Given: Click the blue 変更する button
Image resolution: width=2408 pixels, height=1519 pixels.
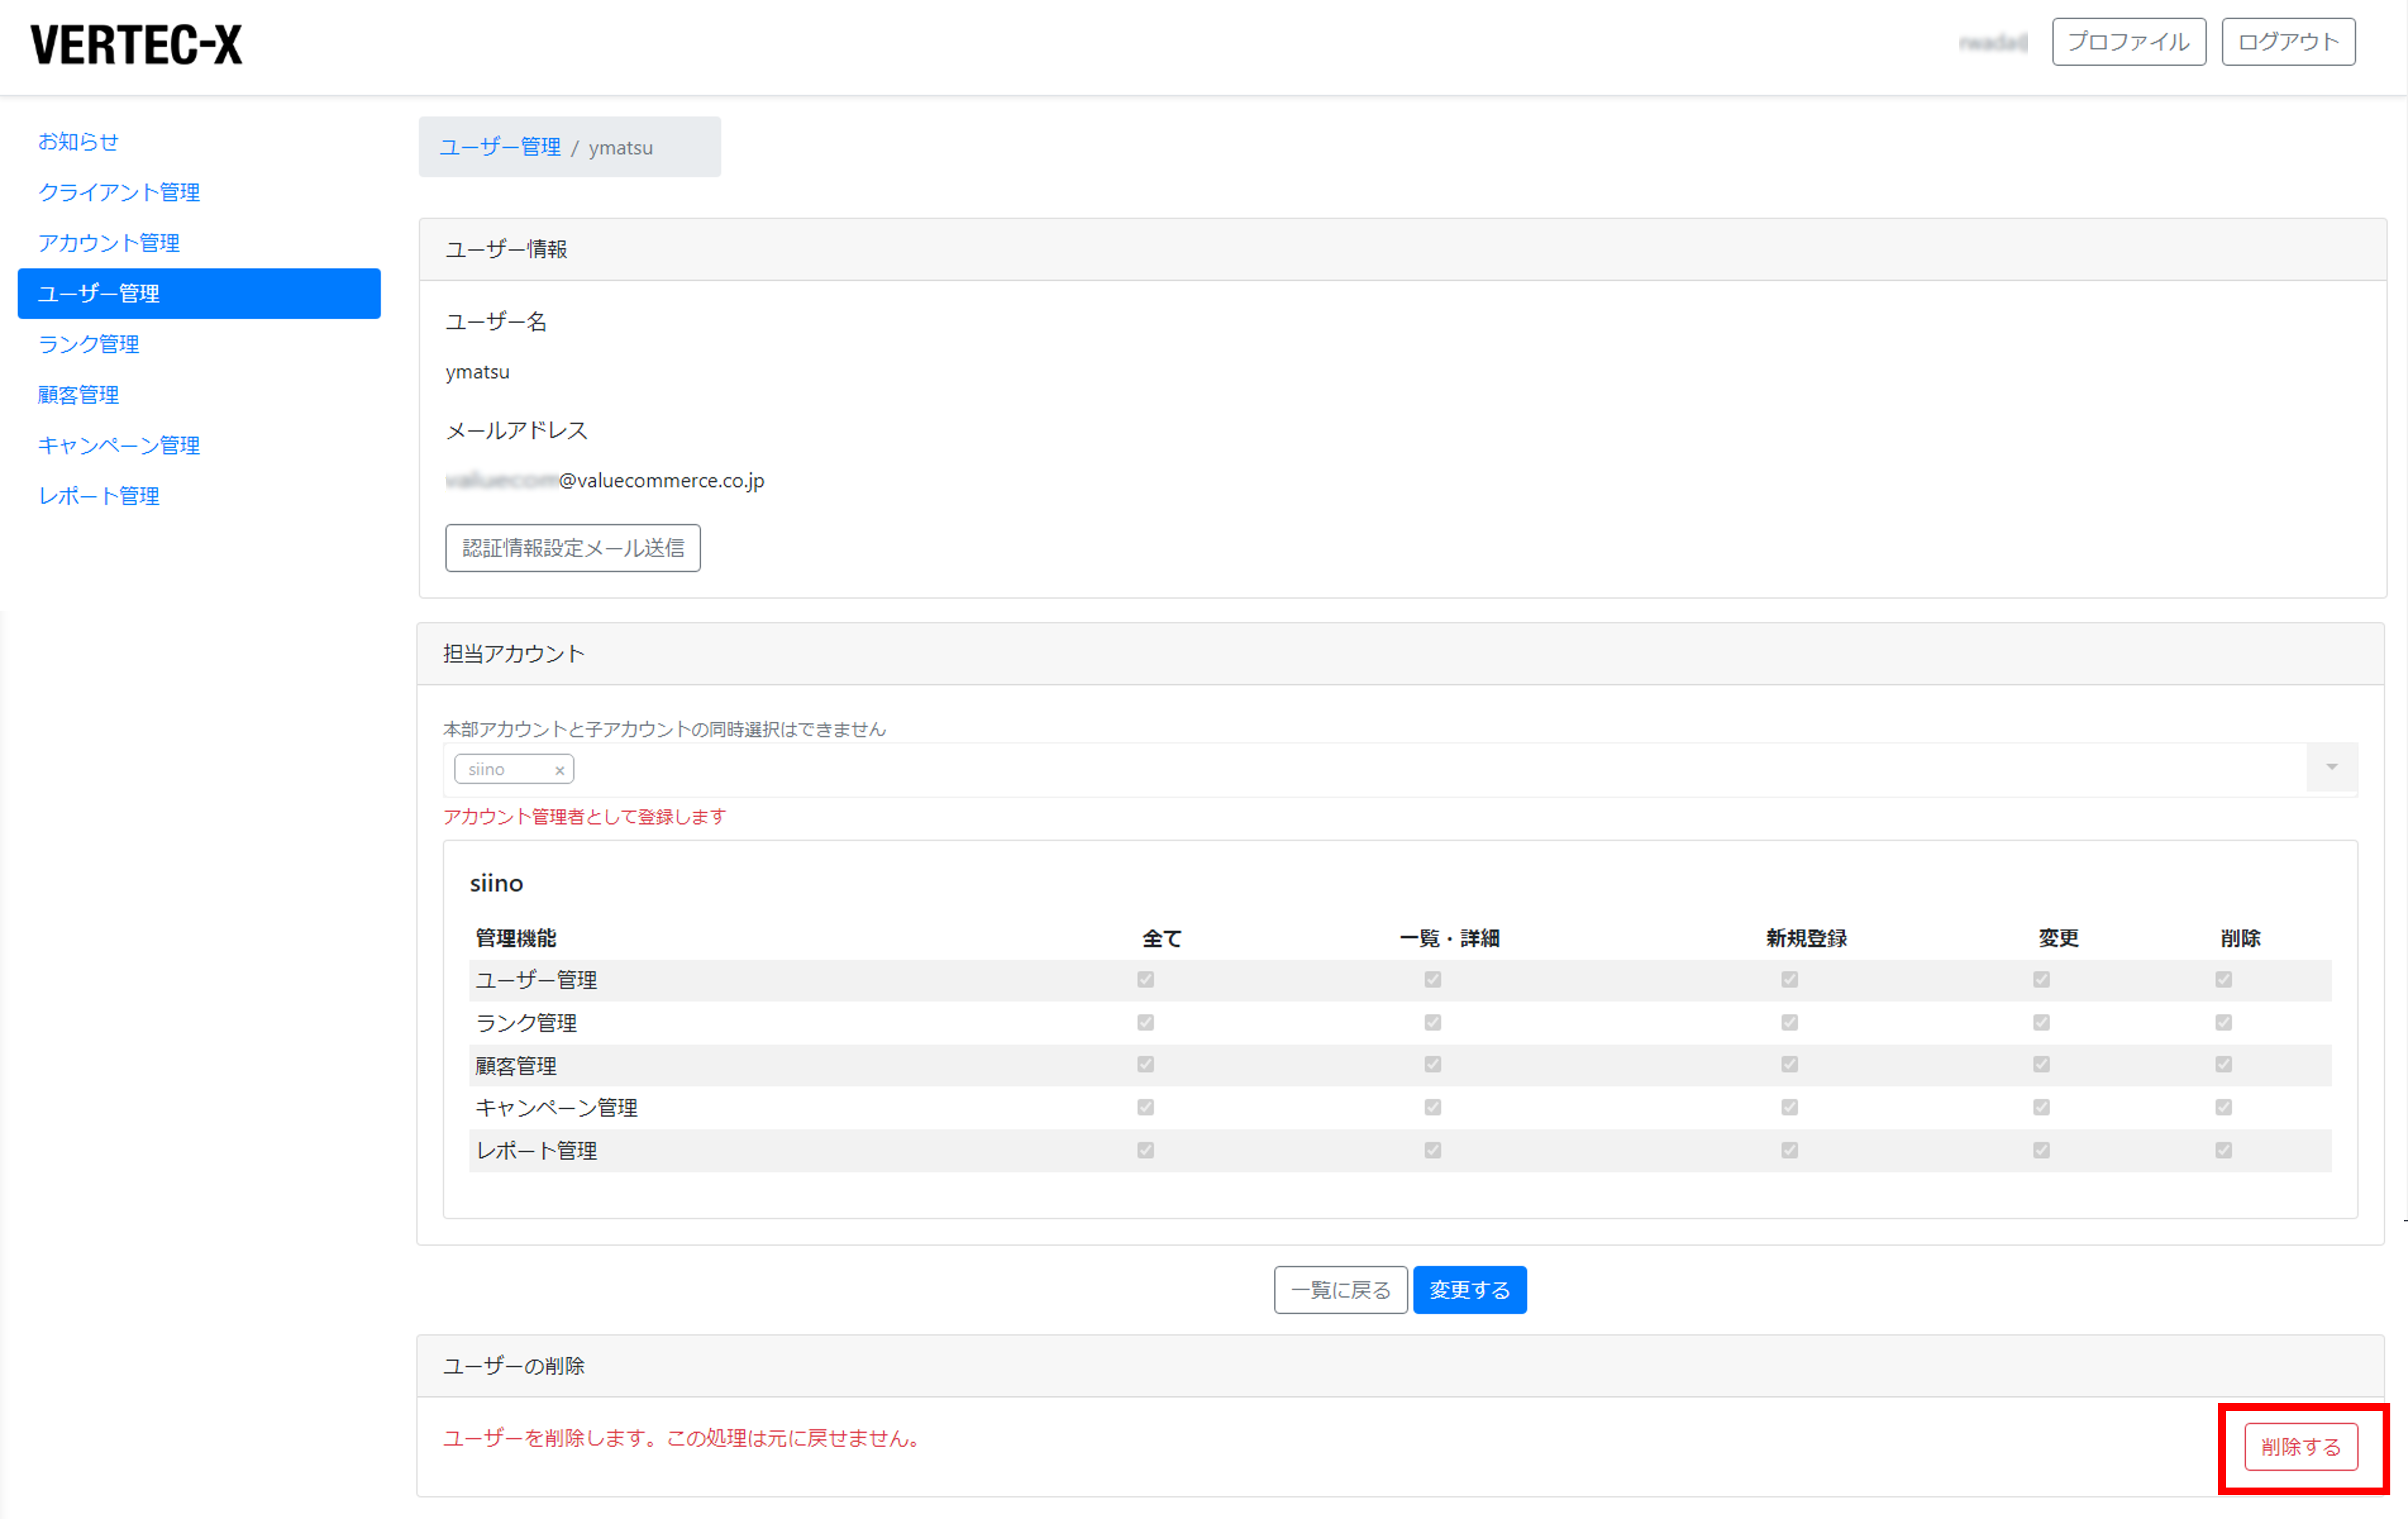Looking at the screenshot, I should pyautogui.click(x=1469, y=1290).
